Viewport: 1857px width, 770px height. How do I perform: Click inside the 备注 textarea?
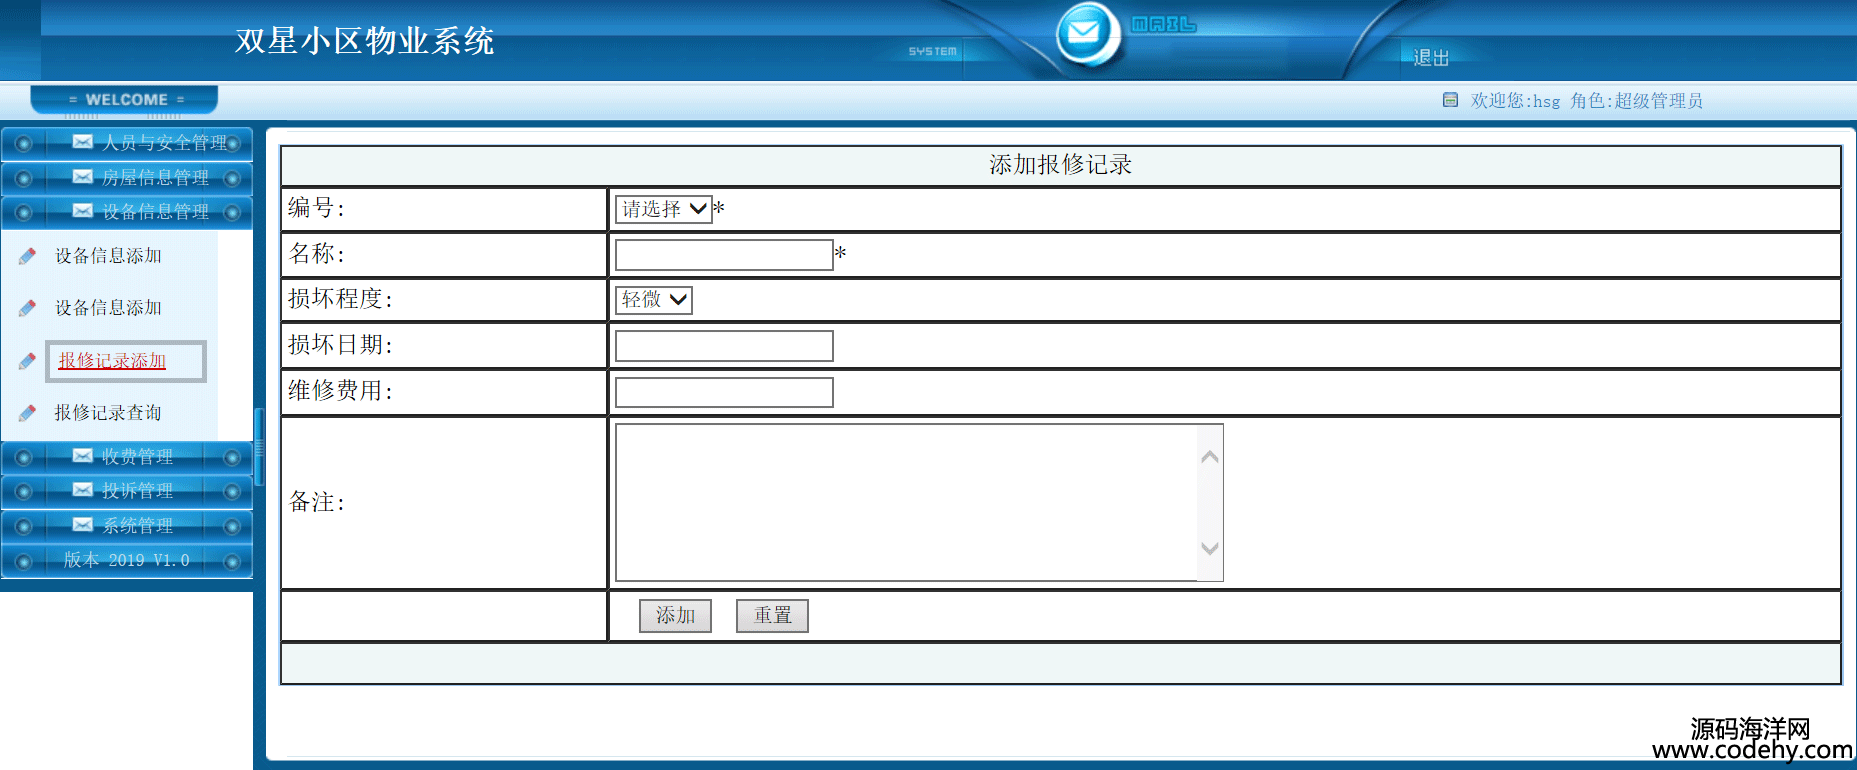point(906,502)
